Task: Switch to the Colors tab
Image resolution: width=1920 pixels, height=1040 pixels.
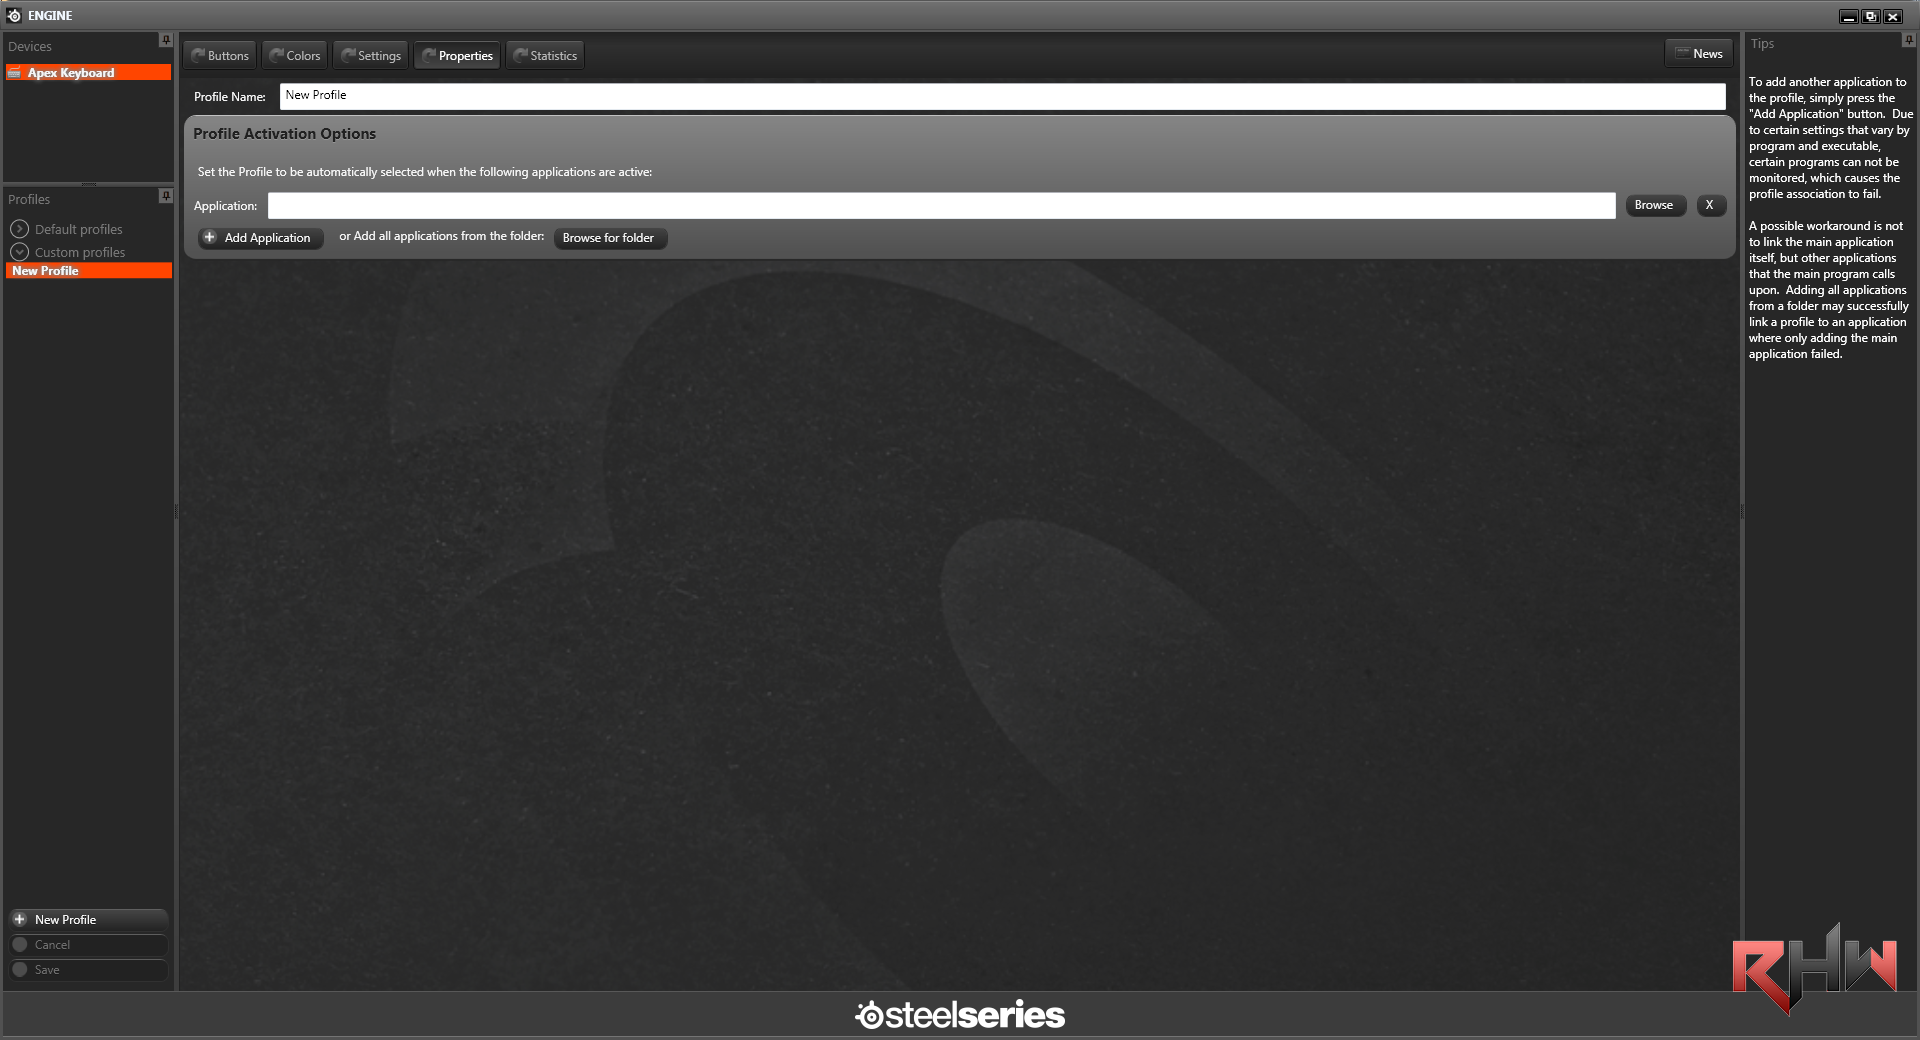Action: pos(295,56)
